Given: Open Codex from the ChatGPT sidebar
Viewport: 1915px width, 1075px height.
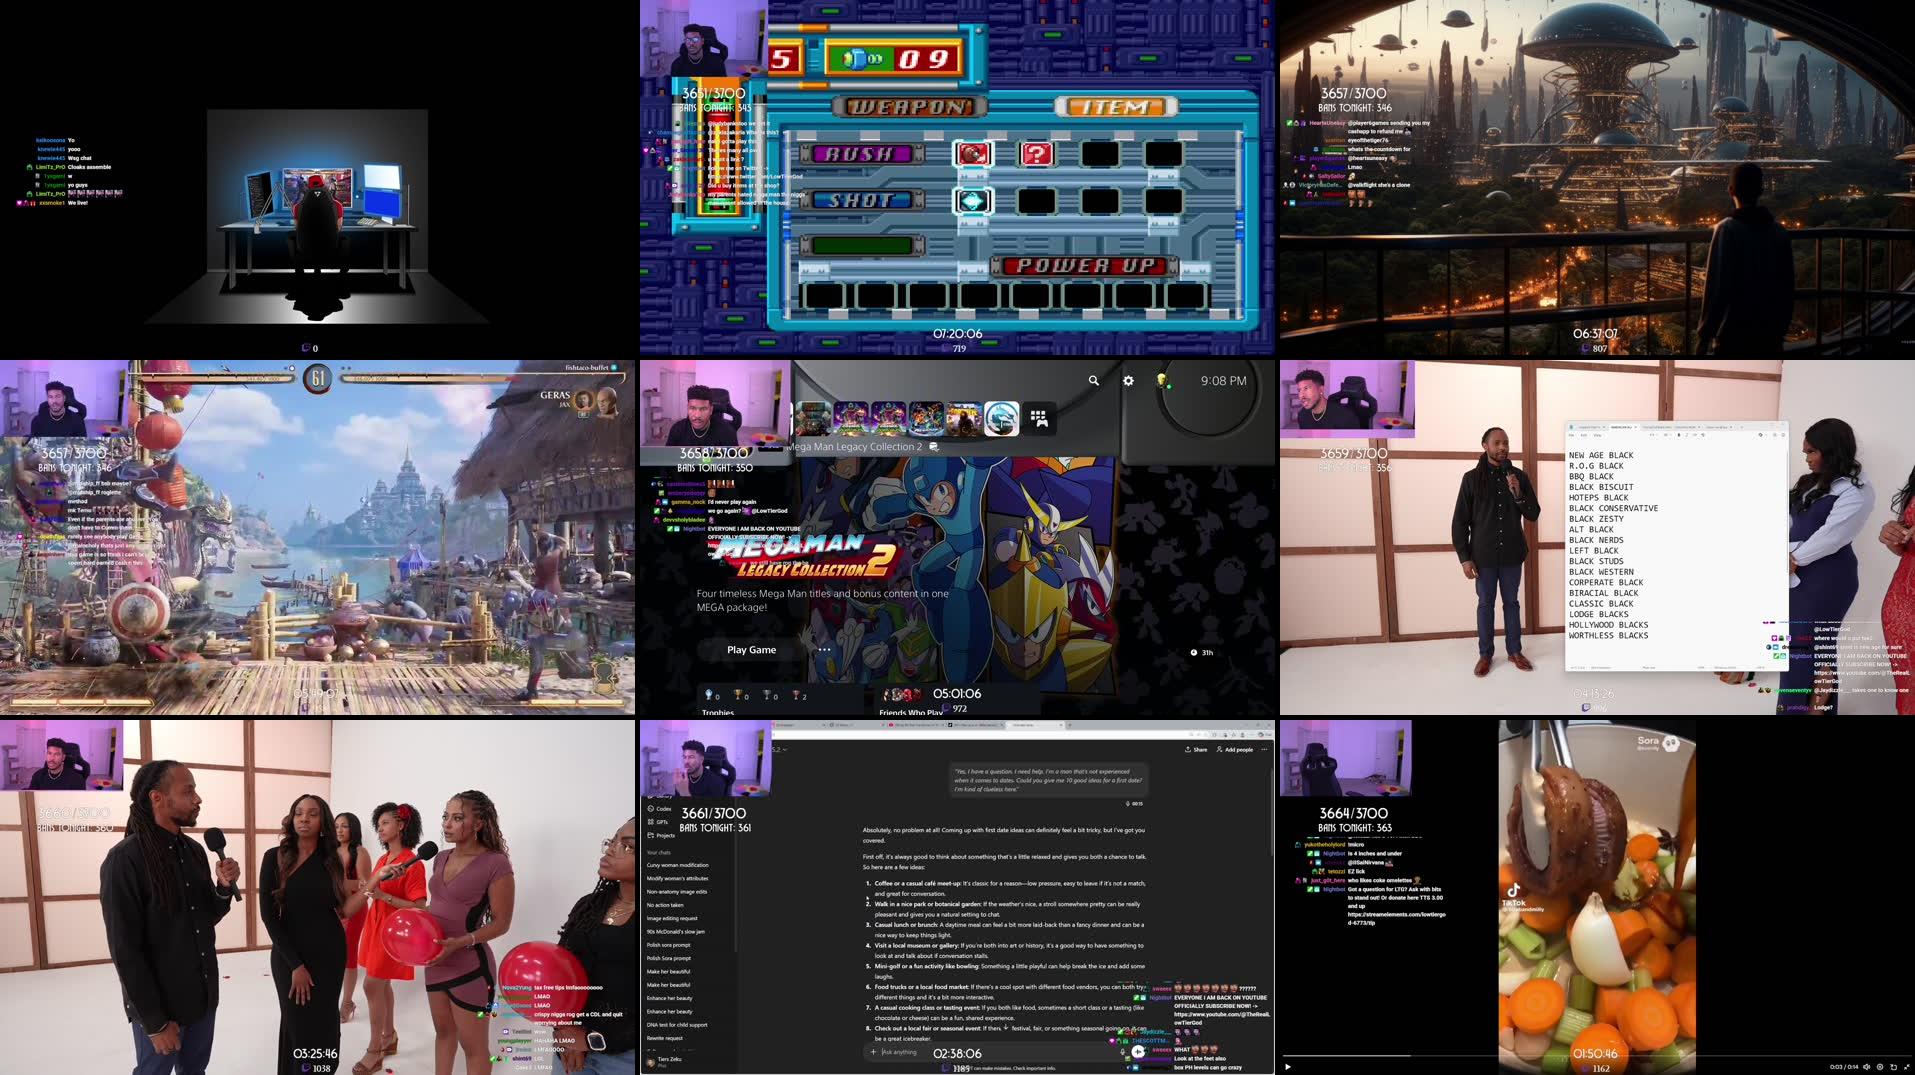Looking at the screenshot, I should [662, 809].
